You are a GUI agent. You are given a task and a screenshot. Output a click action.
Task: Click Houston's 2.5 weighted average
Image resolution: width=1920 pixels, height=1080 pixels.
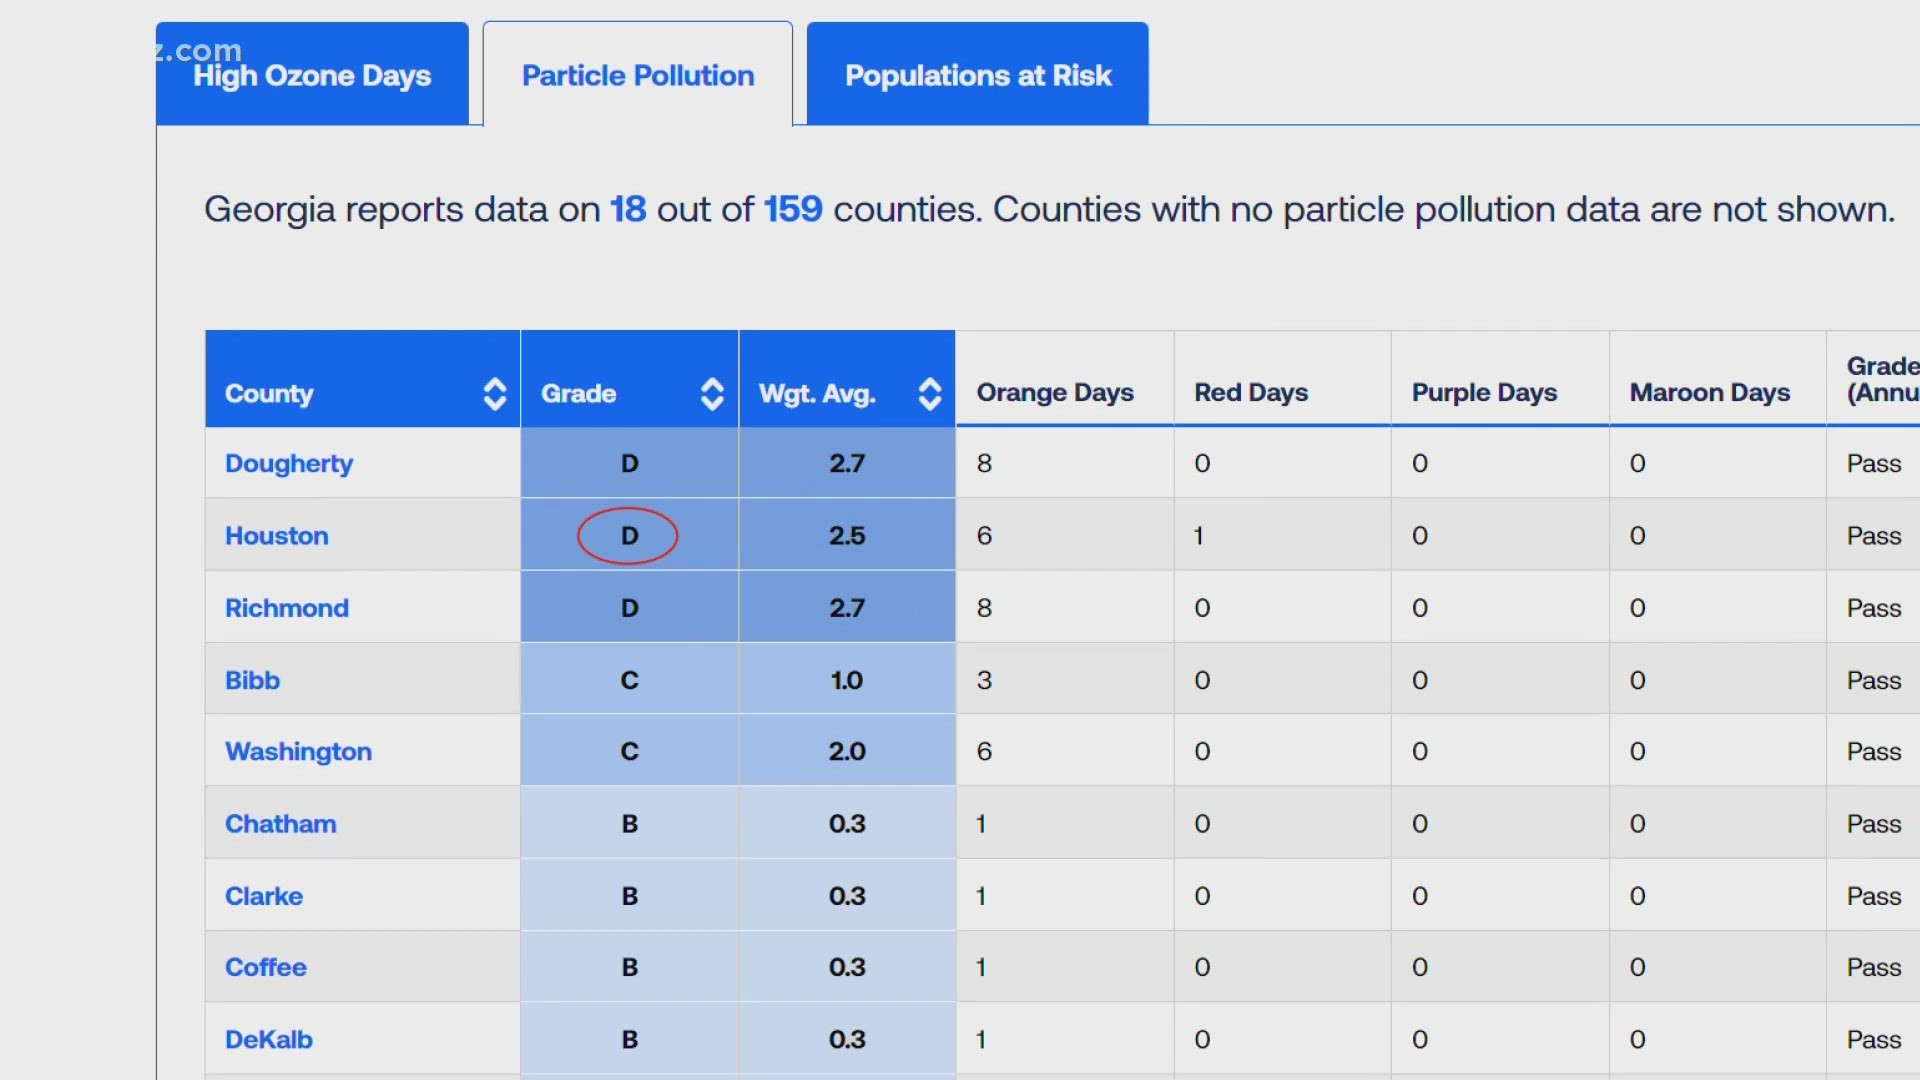pyautogui.click(x=847, y=536)
